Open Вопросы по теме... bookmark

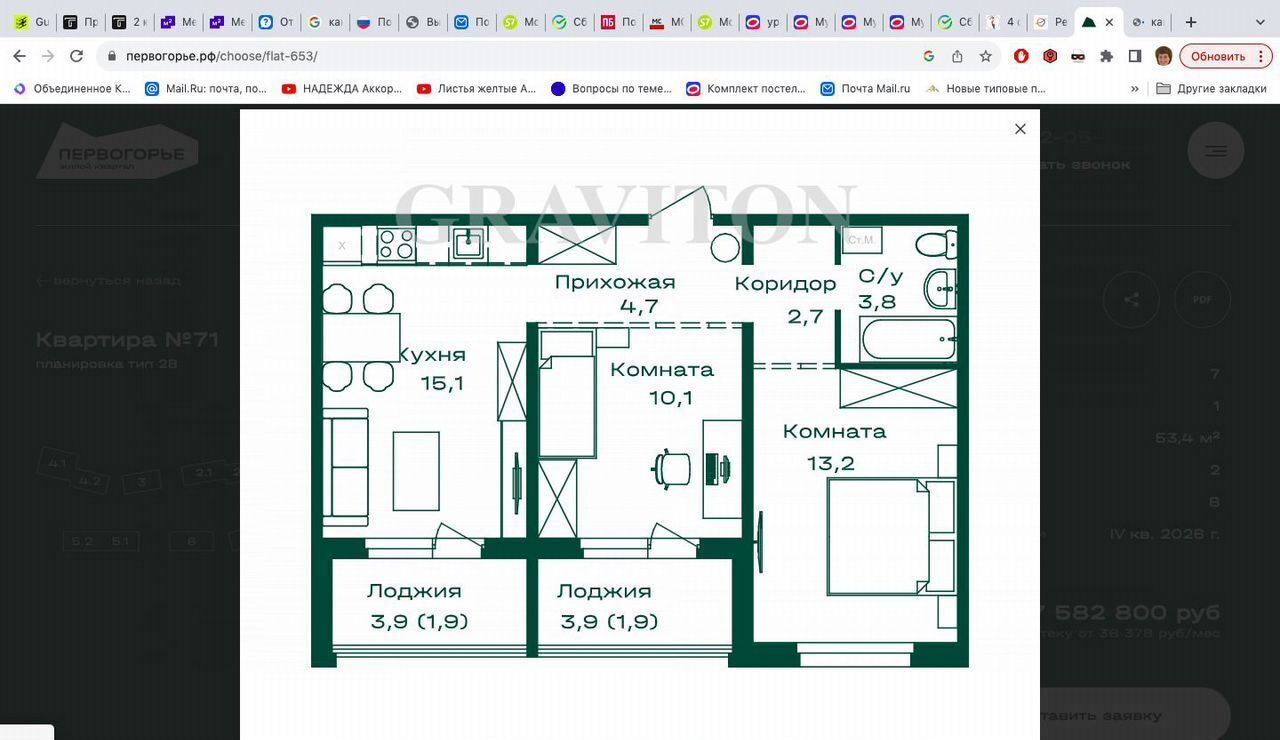(x=611, y=89)
